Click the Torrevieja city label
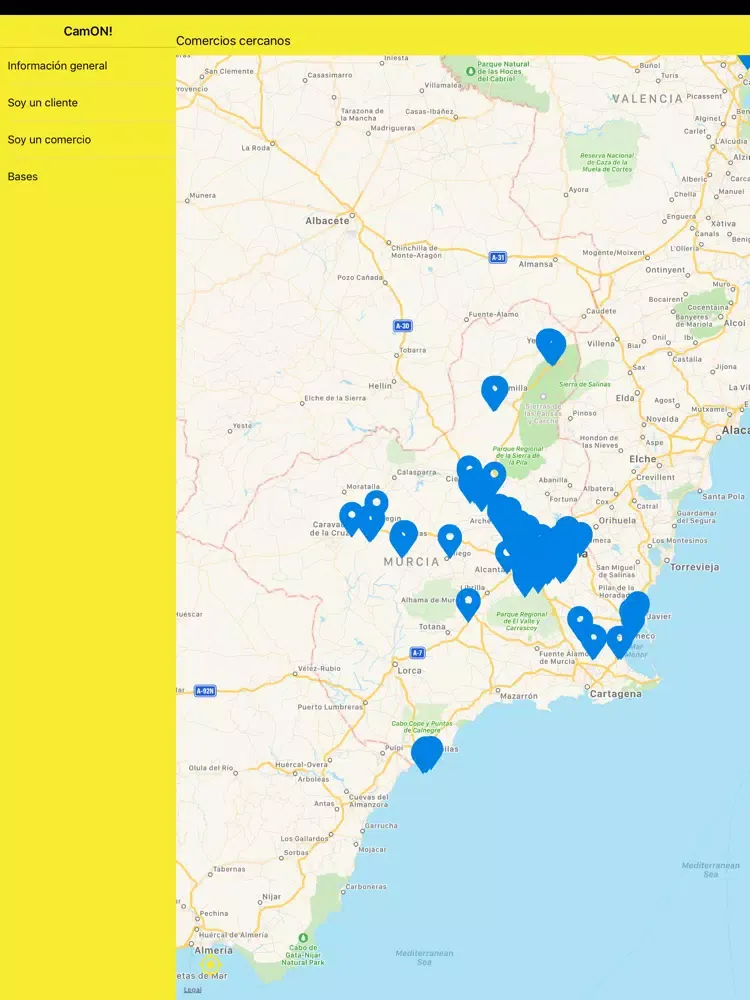The height and width of the screenshot is (1000, 750). 695,567
